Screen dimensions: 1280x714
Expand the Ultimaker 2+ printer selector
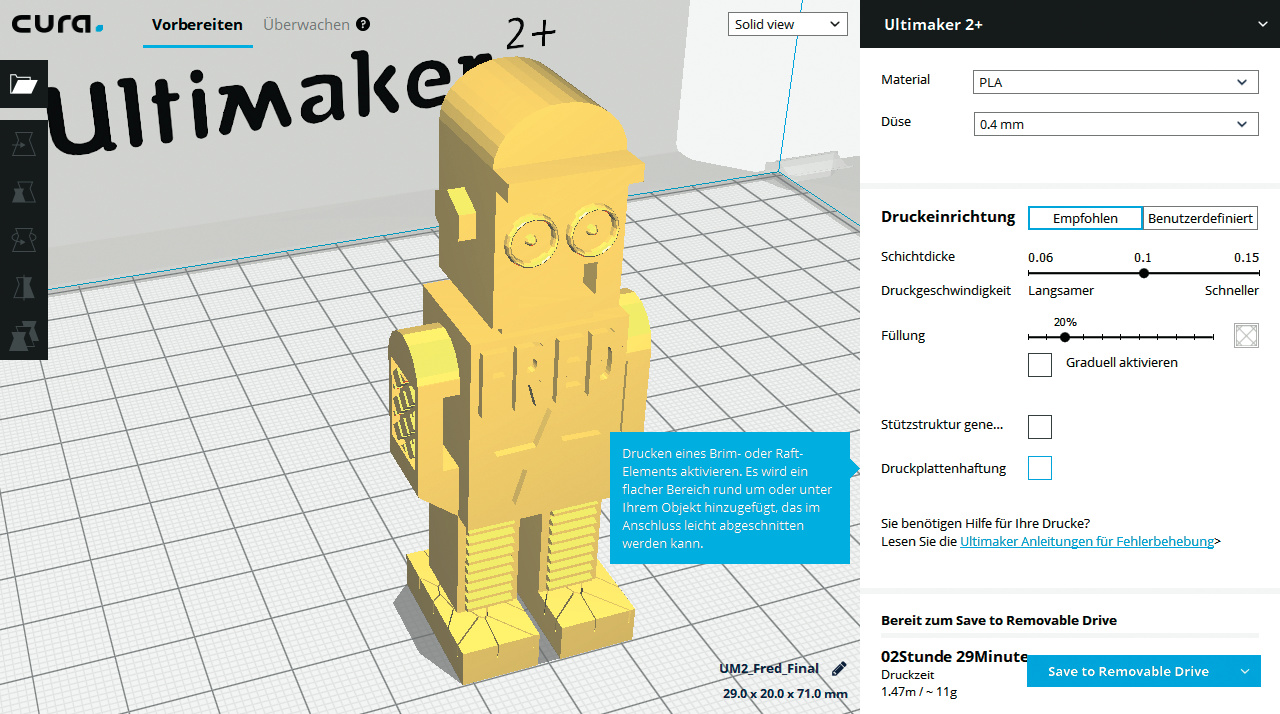click(1070, 24)
